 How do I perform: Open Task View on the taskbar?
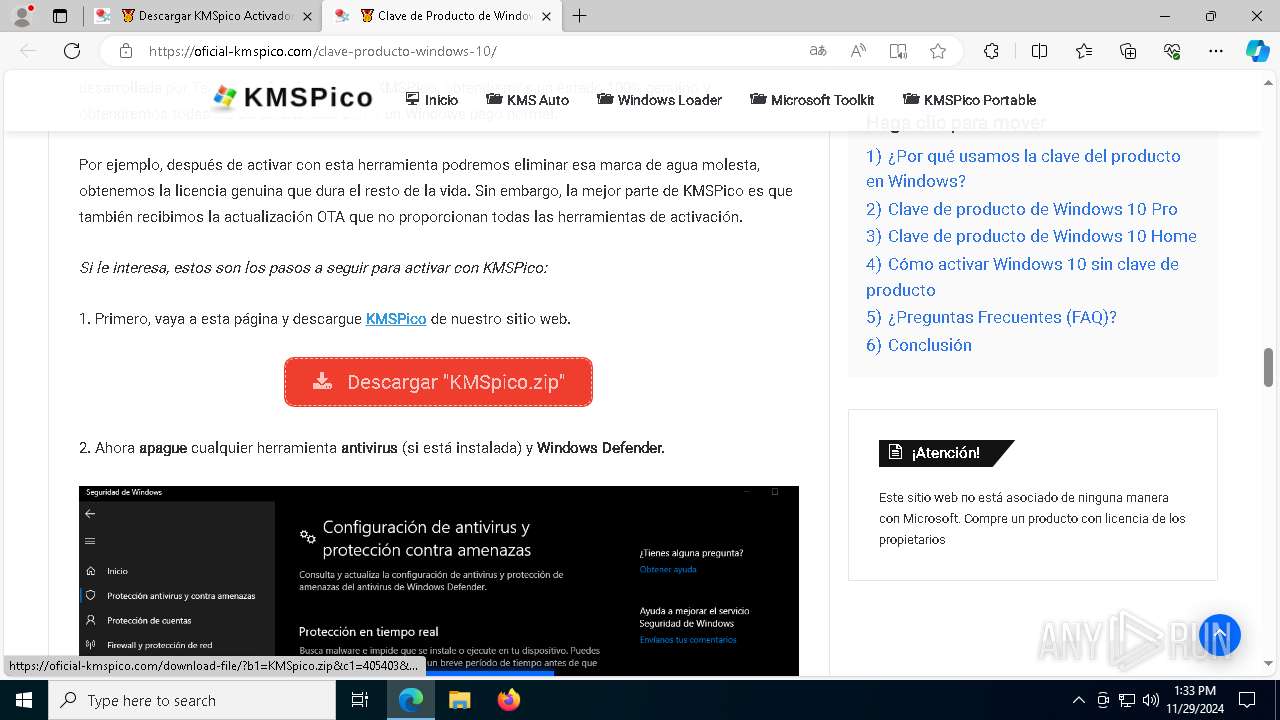pyautogui.click(x=360, y=700)
